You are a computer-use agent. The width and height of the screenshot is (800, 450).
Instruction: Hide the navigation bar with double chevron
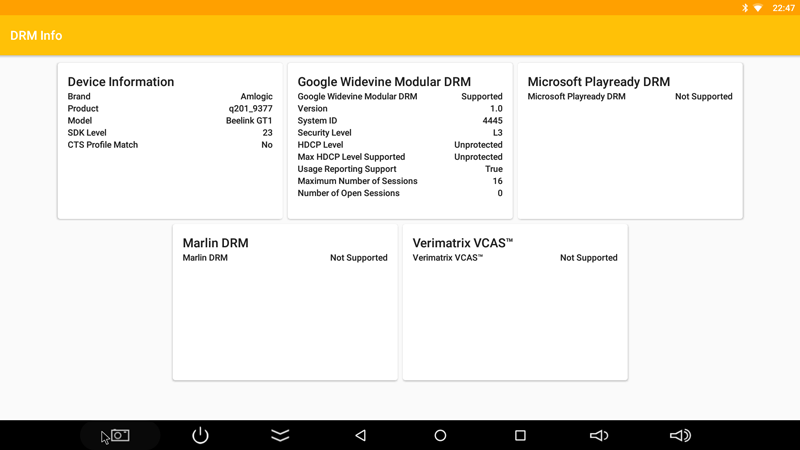point(280,435)
